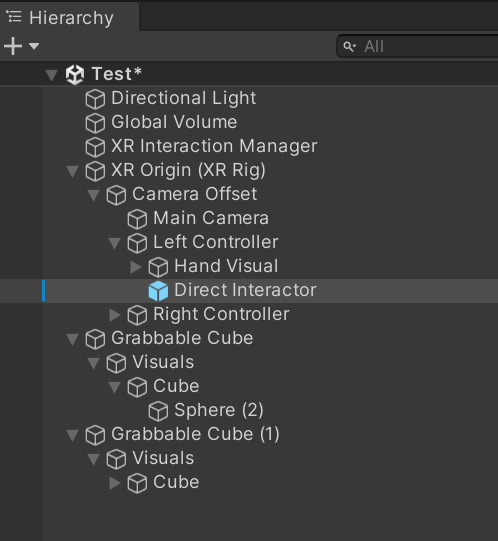Click the cube icon next to Global Volume

(95, 123)
